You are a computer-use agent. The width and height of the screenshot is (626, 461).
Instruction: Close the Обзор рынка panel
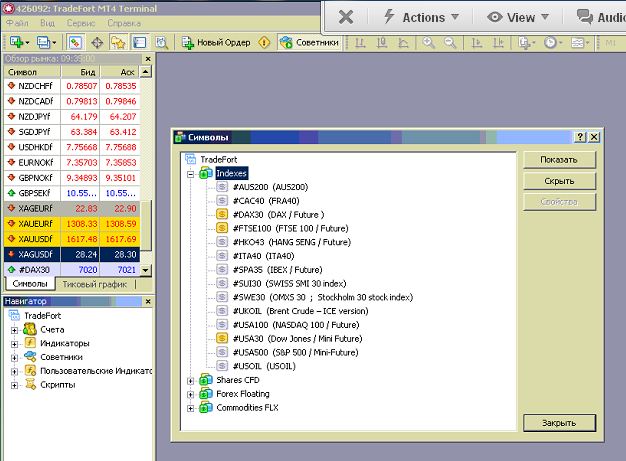[148, 59]
